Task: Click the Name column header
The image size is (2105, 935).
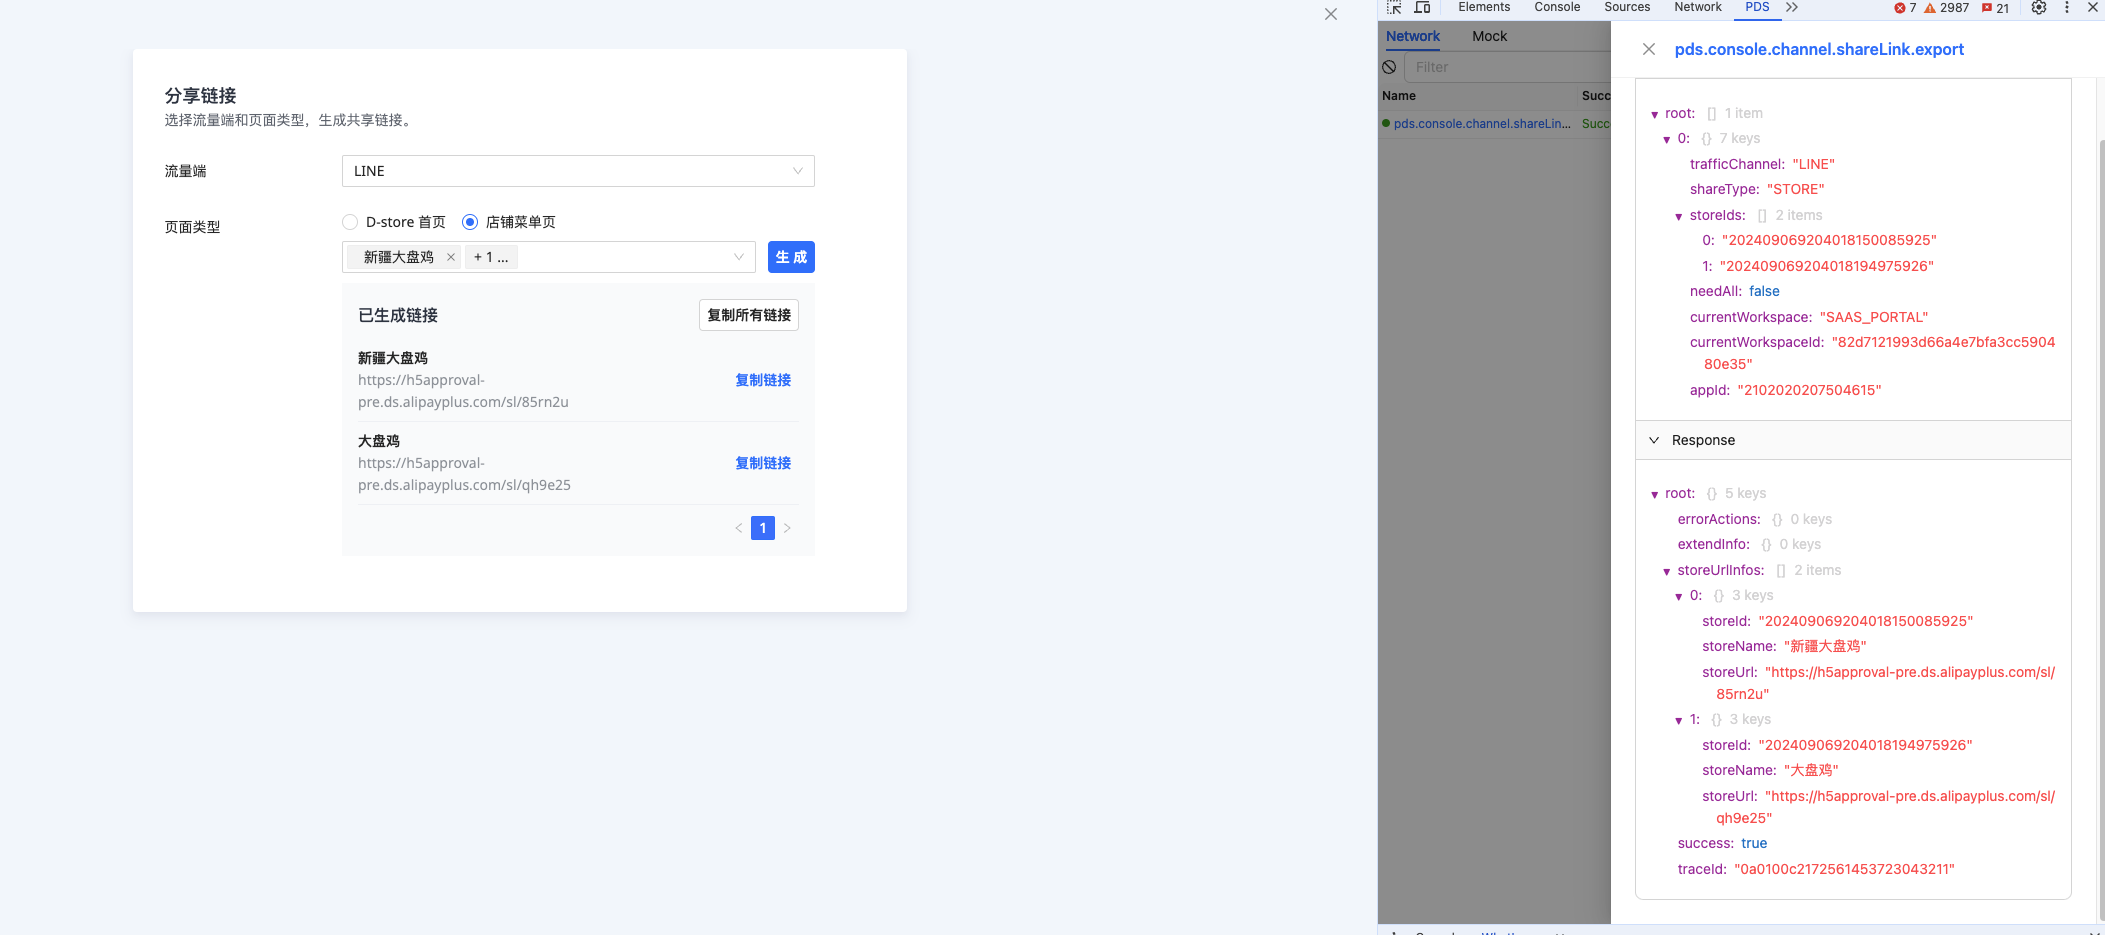Action: pos(1399,96)
